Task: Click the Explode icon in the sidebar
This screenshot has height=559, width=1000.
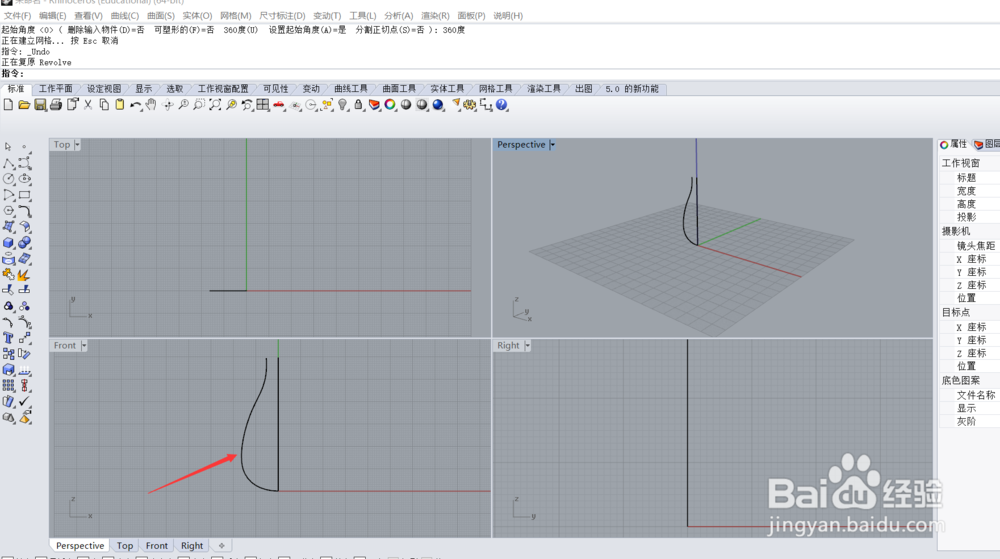Action: (x=25, y=275)
